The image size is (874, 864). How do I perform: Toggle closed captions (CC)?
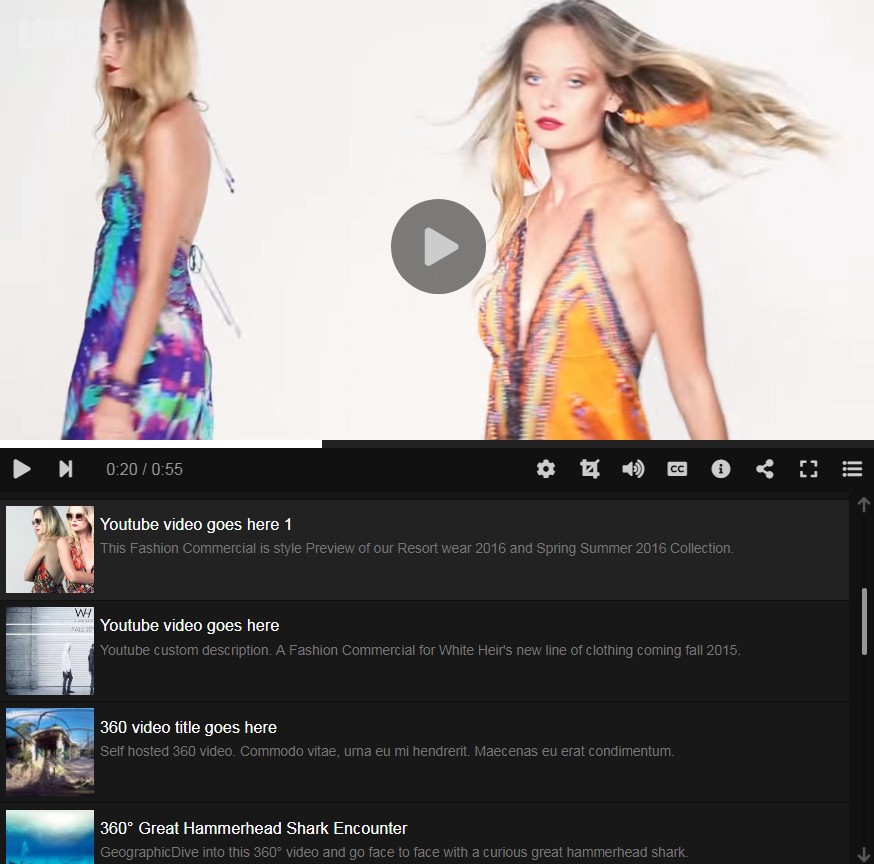[x=677, y=469]
